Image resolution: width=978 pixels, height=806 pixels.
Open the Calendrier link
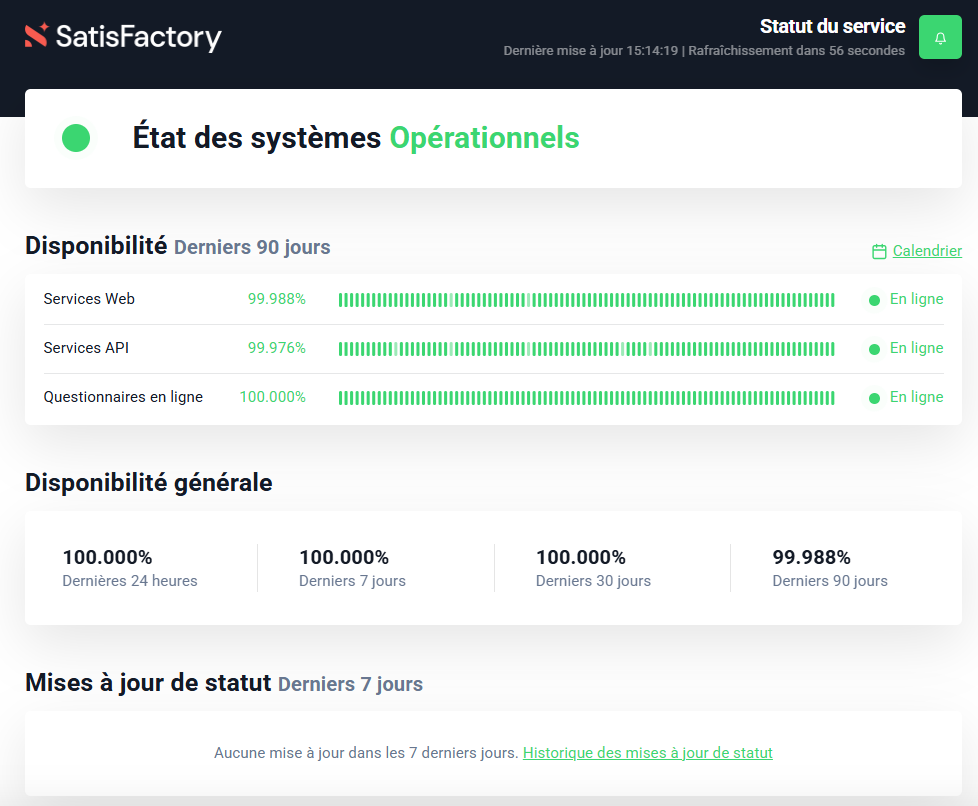tap(927, 251)
